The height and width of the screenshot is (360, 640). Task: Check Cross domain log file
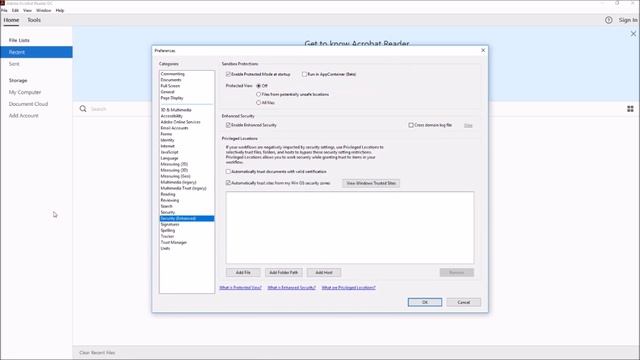coord(411,125)
